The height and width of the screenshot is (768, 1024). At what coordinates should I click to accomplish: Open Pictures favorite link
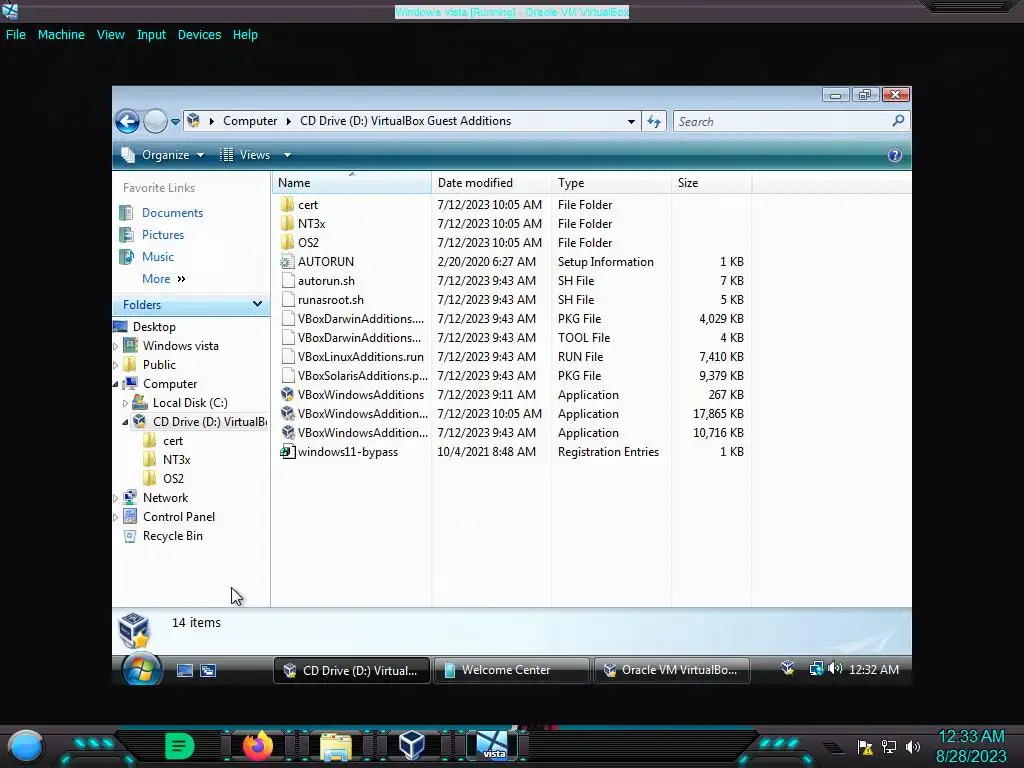point(163,235)
